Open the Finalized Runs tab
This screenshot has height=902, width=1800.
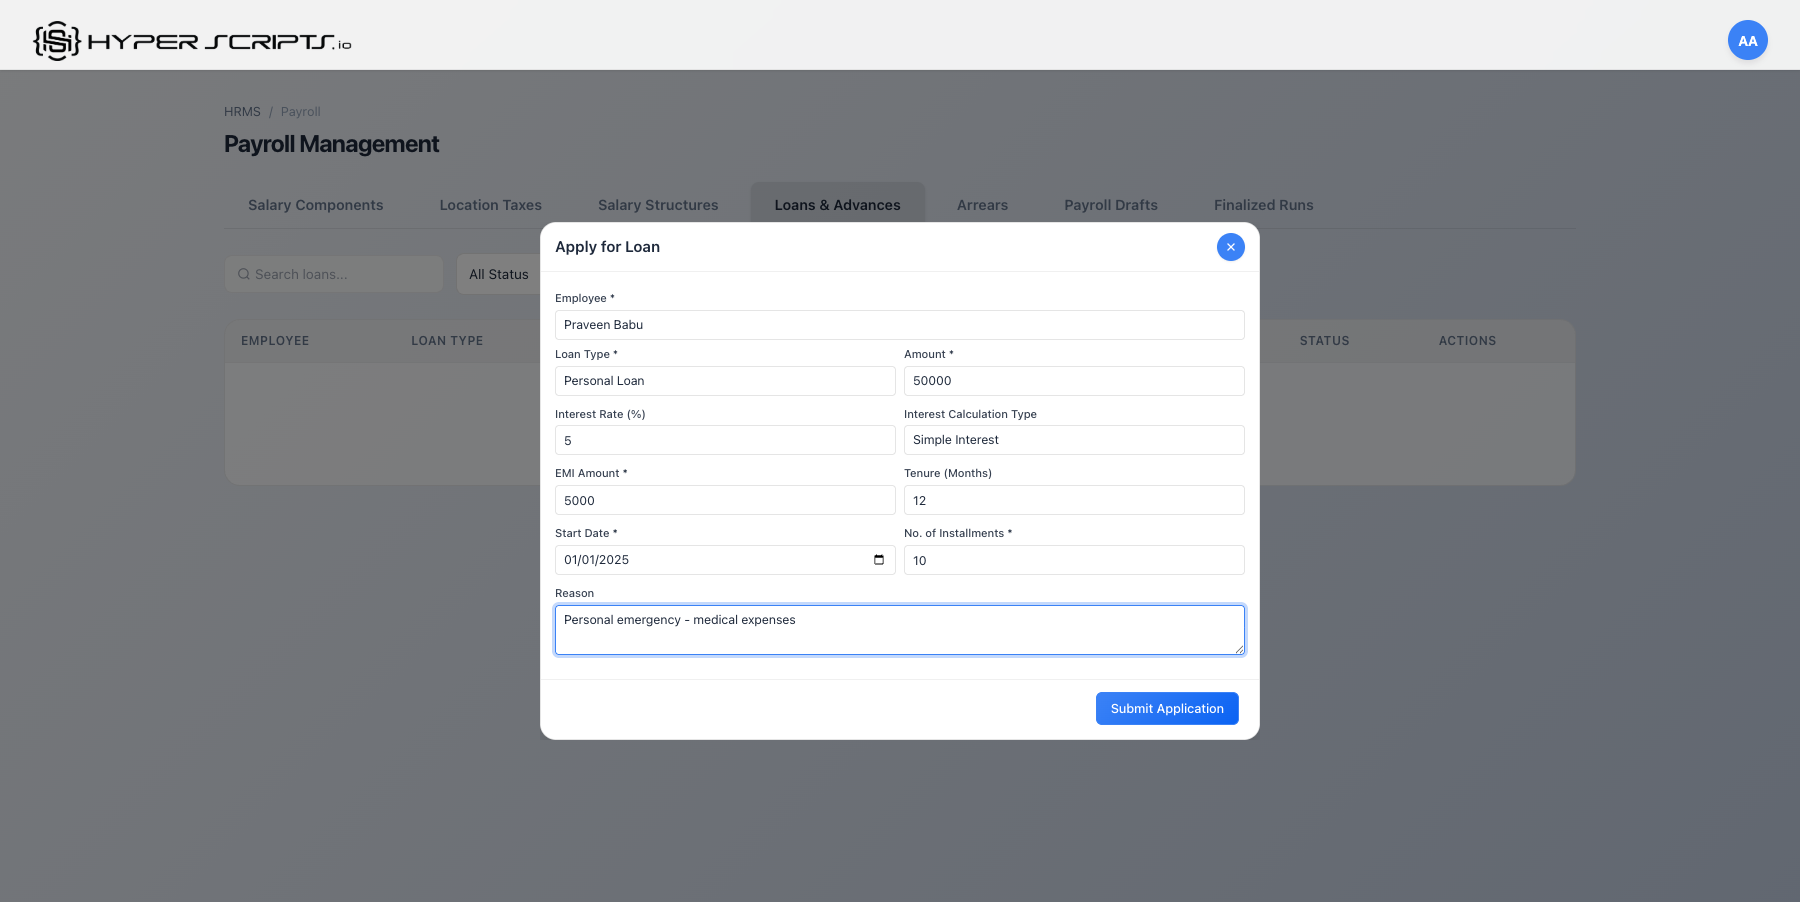[1263, 205]
